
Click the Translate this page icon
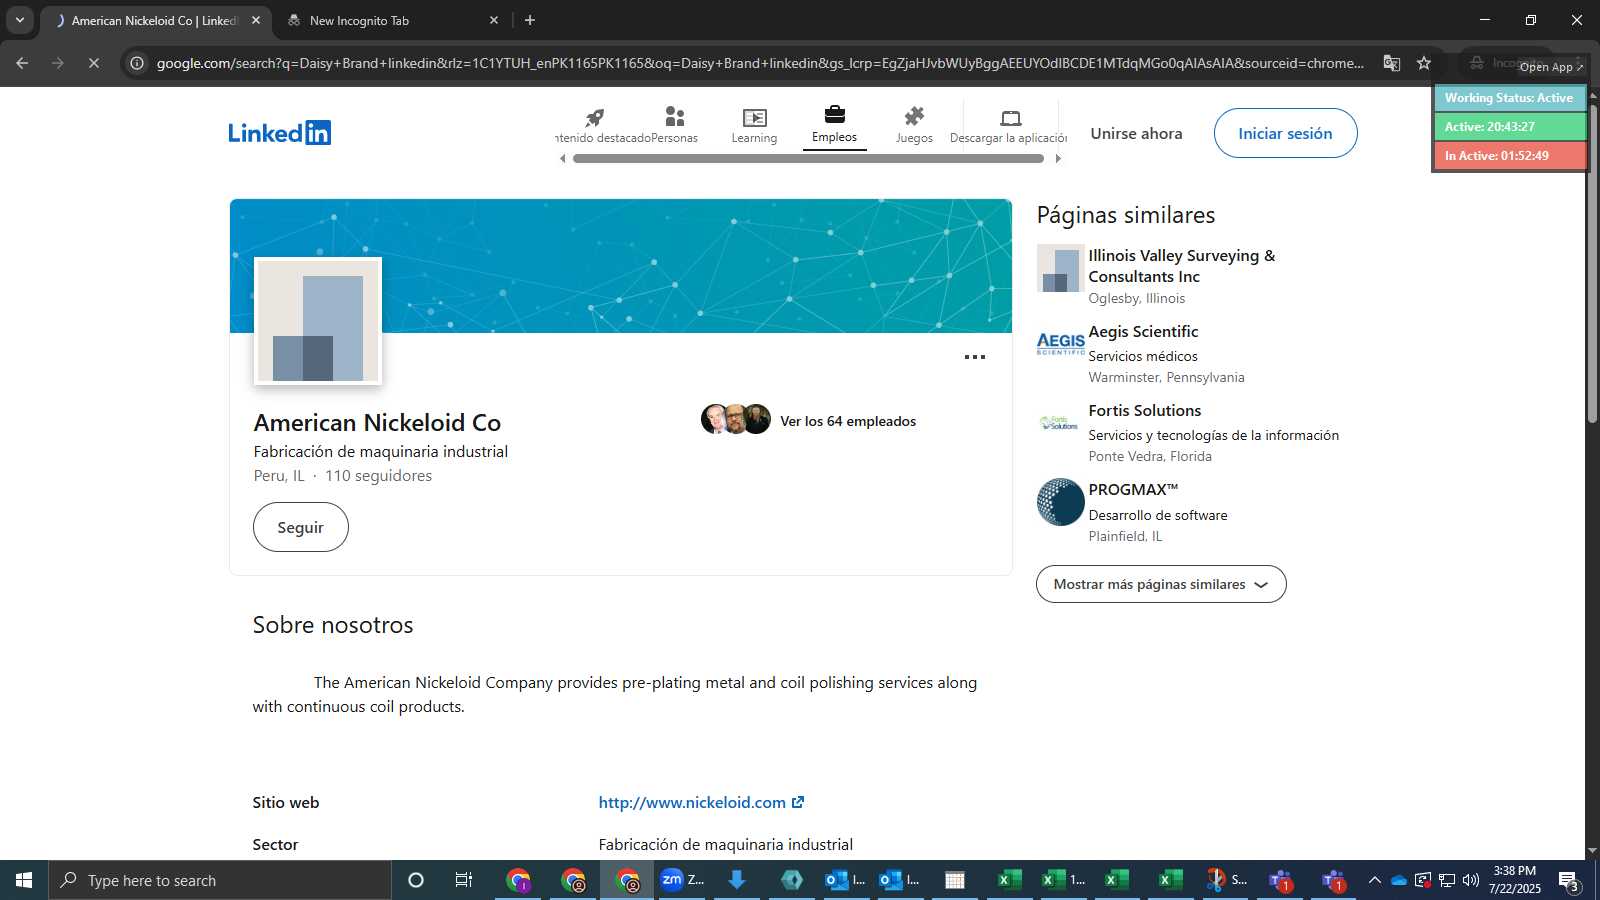[x=1391, y=63]
